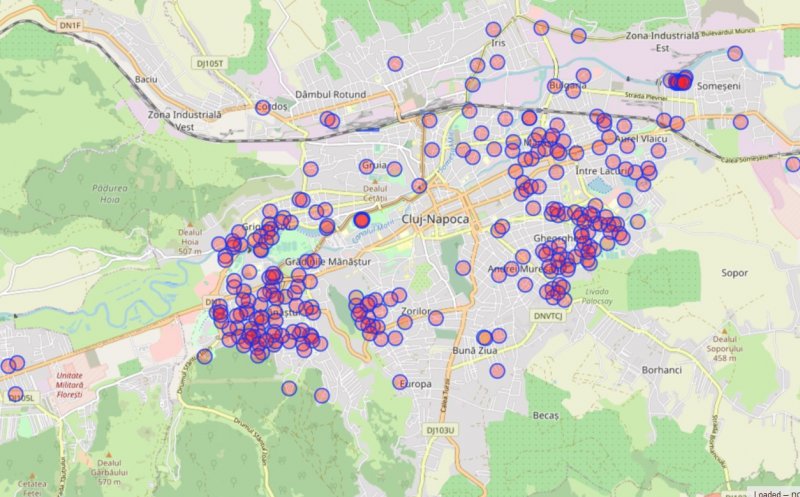Select the DJ105T road sign
800x497 pixels.
210,63
